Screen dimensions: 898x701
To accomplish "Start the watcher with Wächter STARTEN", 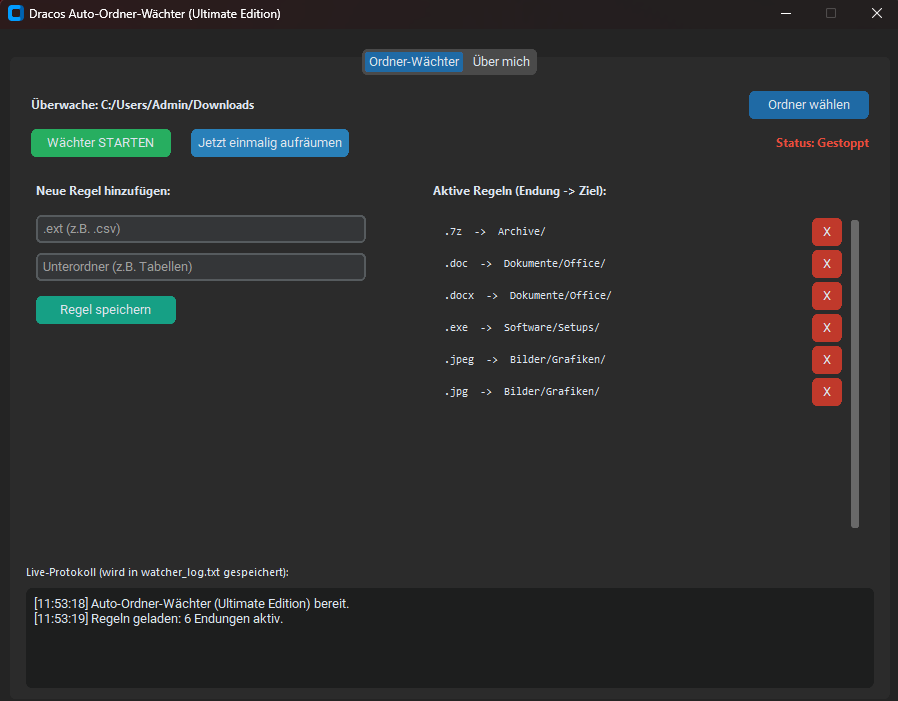I will tap(101, 143).
